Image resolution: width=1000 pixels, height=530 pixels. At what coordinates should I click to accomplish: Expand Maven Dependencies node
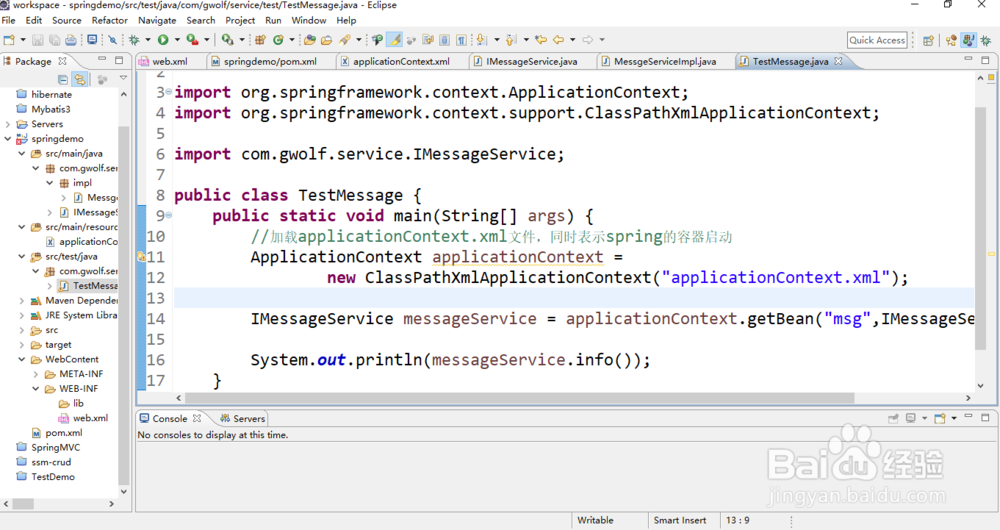(22, 300)
